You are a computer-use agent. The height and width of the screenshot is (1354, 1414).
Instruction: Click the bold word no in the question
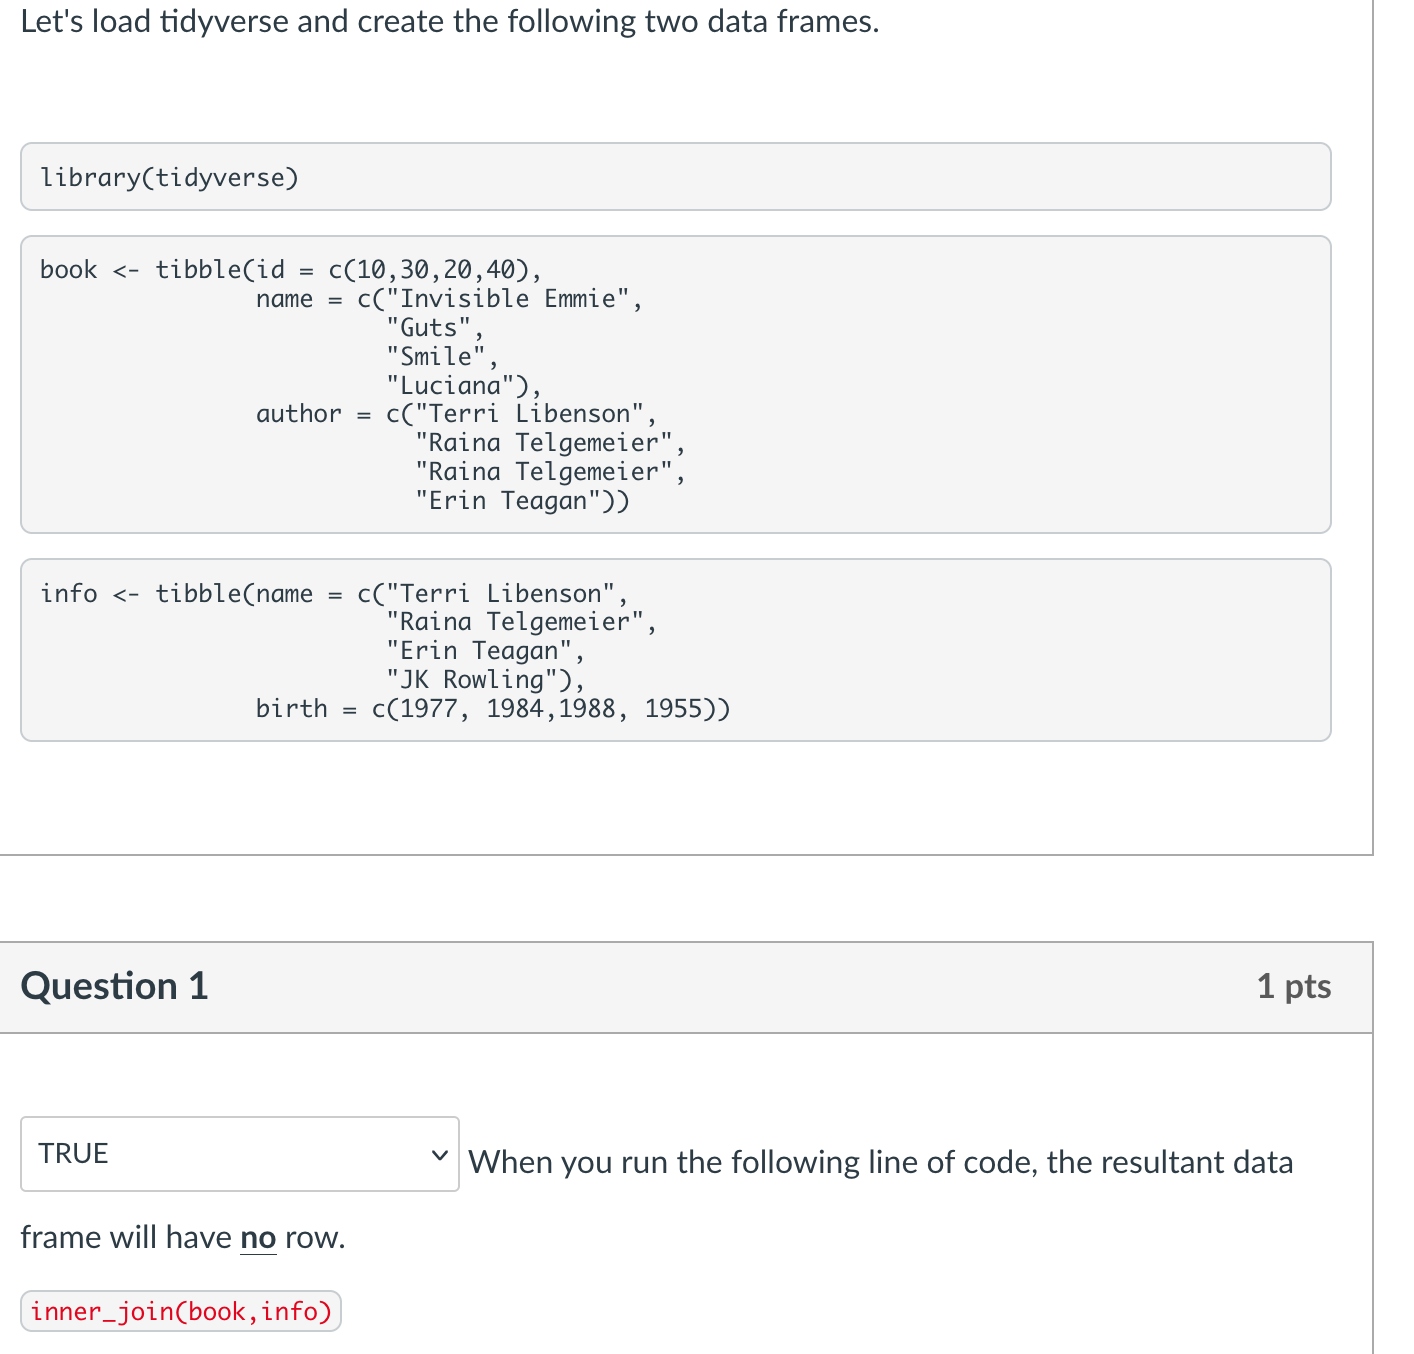pyautogui.click(x=258, y=1237)
